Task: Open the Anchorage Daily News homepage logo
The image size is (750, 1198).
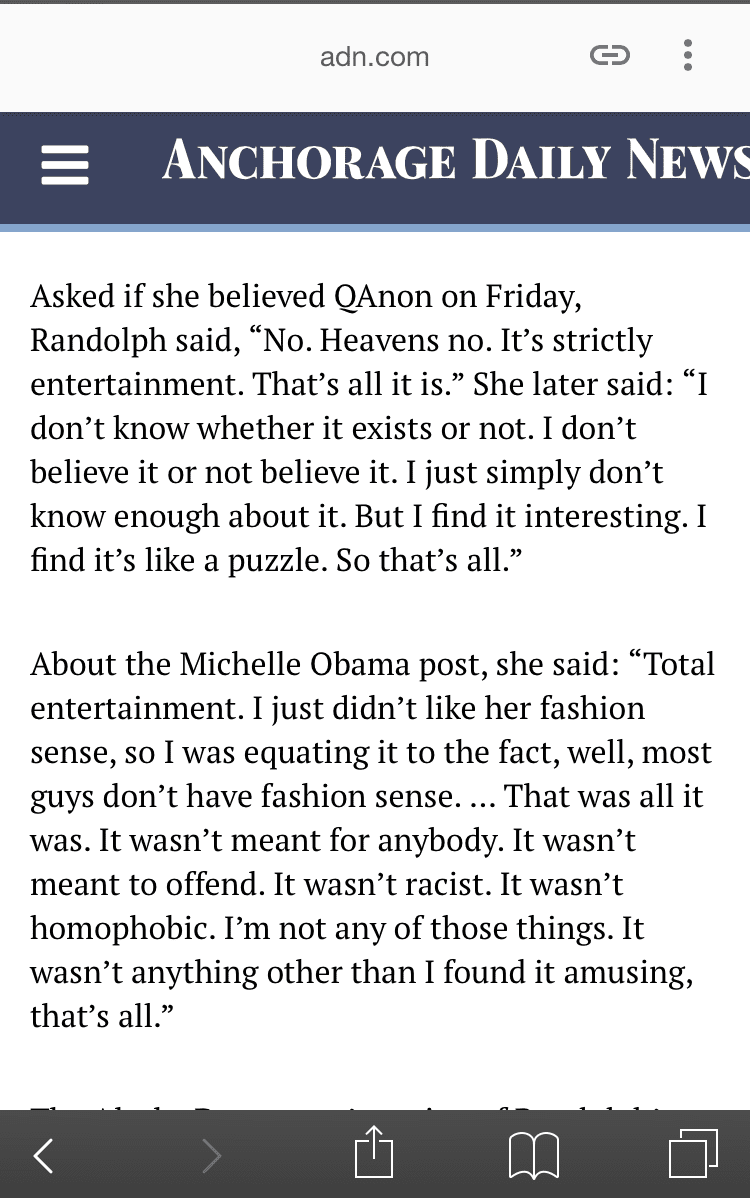Action: (456, 160)
